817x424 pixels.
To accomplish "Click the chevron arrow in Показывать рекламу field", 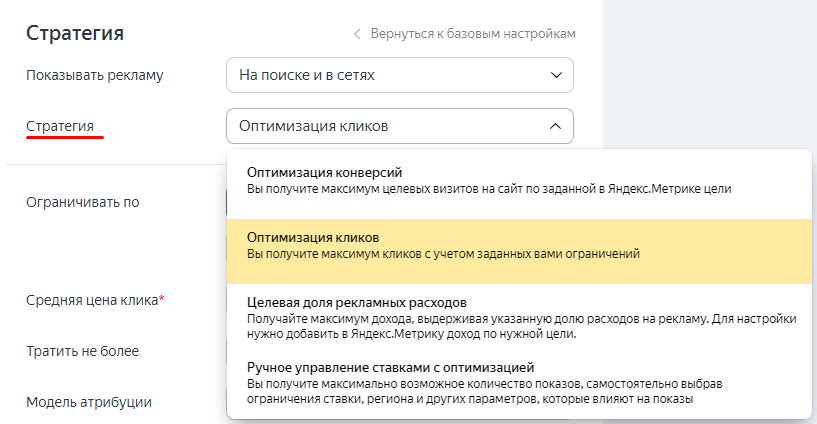I will click(556, 75).
